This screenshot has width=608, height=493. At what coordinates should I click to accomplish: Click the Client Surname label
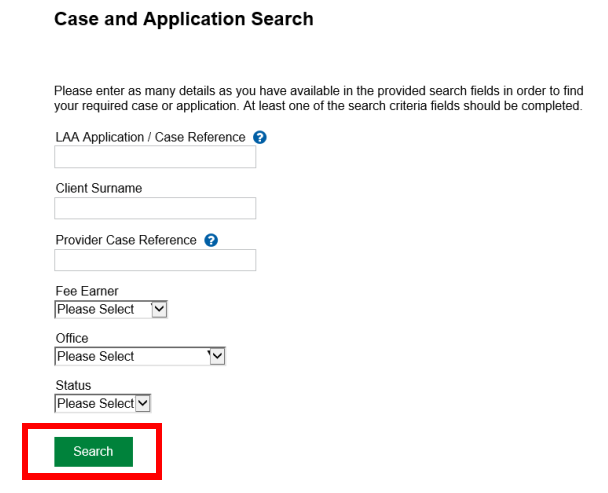coord(98,188)
